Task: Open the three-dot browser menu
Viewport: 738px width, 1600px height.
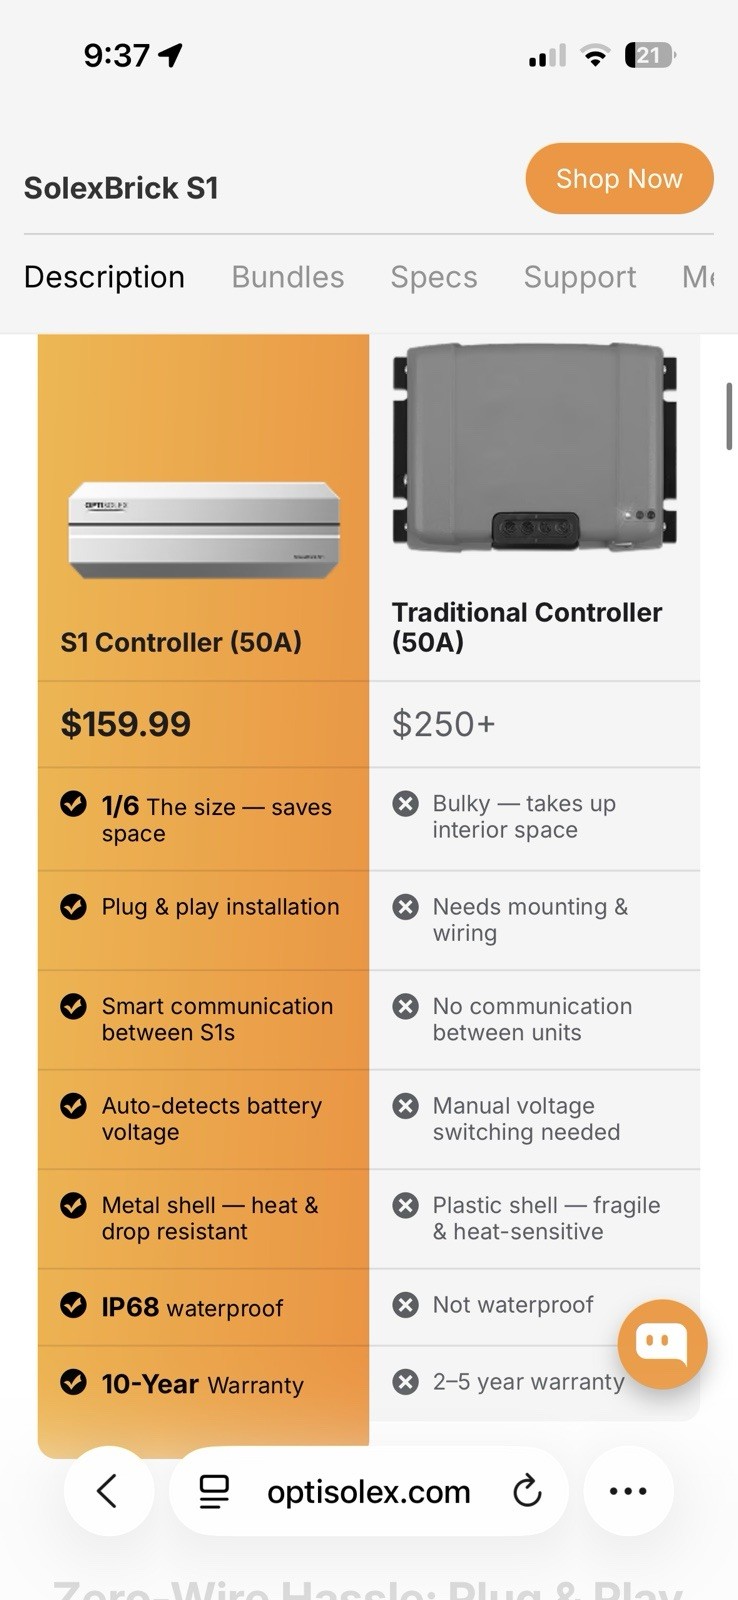Action: 628,1491
